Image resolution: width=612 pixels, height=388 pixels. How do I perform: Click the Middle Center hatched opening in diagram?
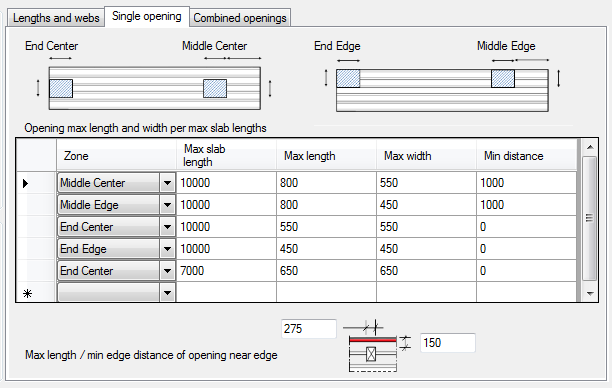[215, 89]
